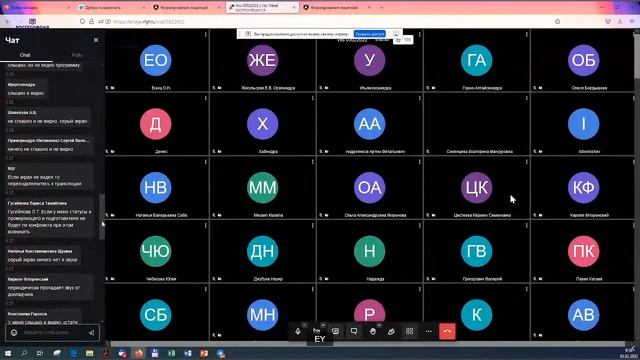Open Task View on the taskbar
Image resolution: width=640 pixels, height=360 pixels.
coord(40,353)
